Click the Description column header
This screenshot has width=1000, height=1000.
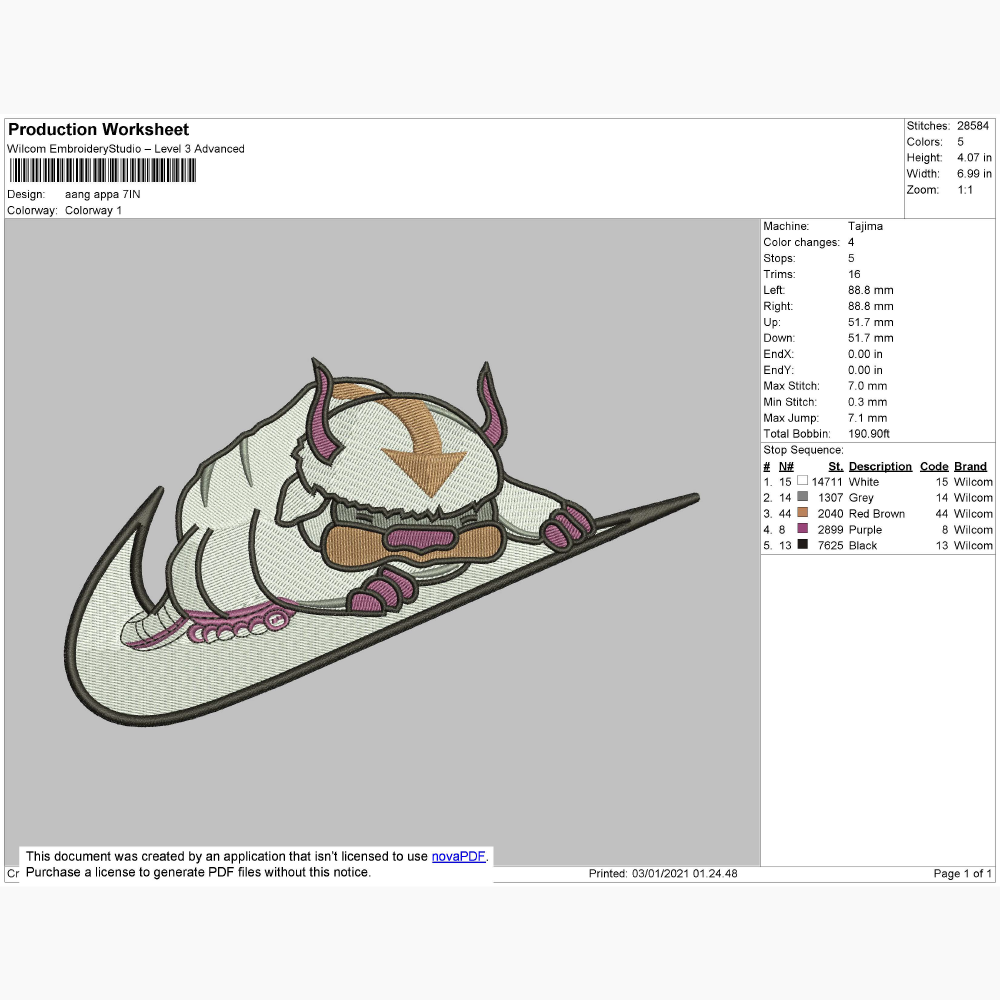tap(880, 466)
